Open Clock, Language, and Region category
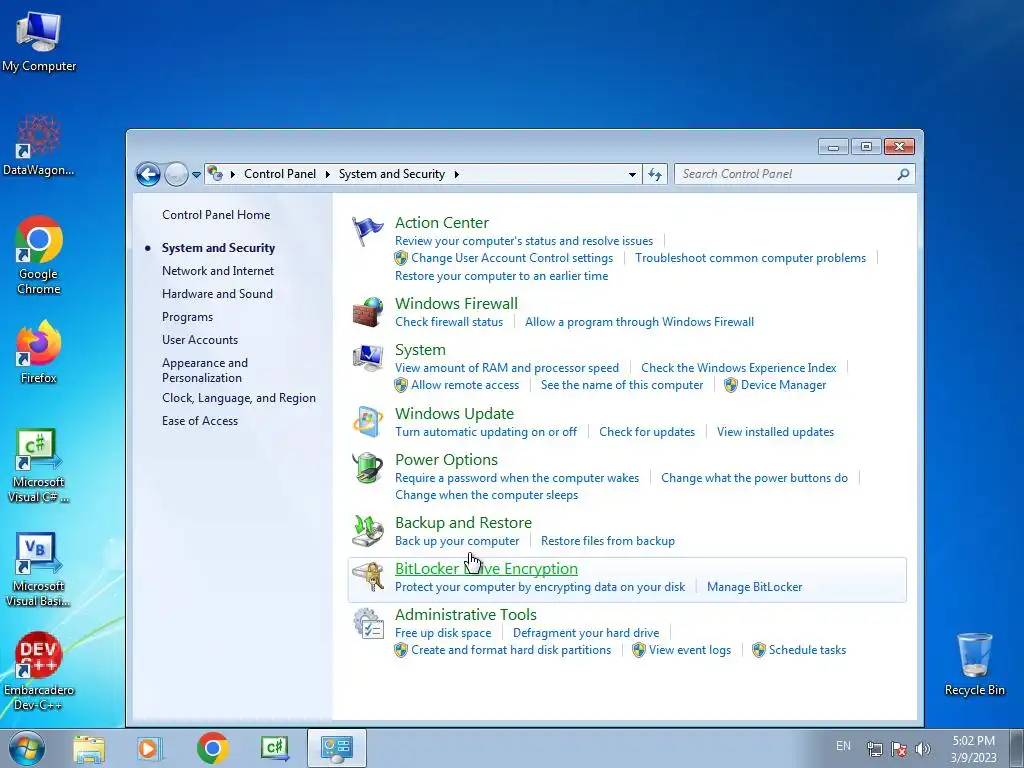Screen dimensions: 1024x768 pyautogui.click(x=238, y=398)
